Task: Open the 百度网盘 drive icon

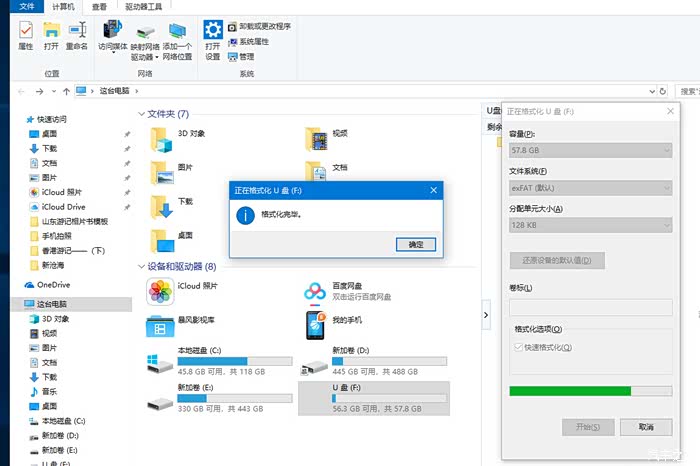Action: click(316, 292)
